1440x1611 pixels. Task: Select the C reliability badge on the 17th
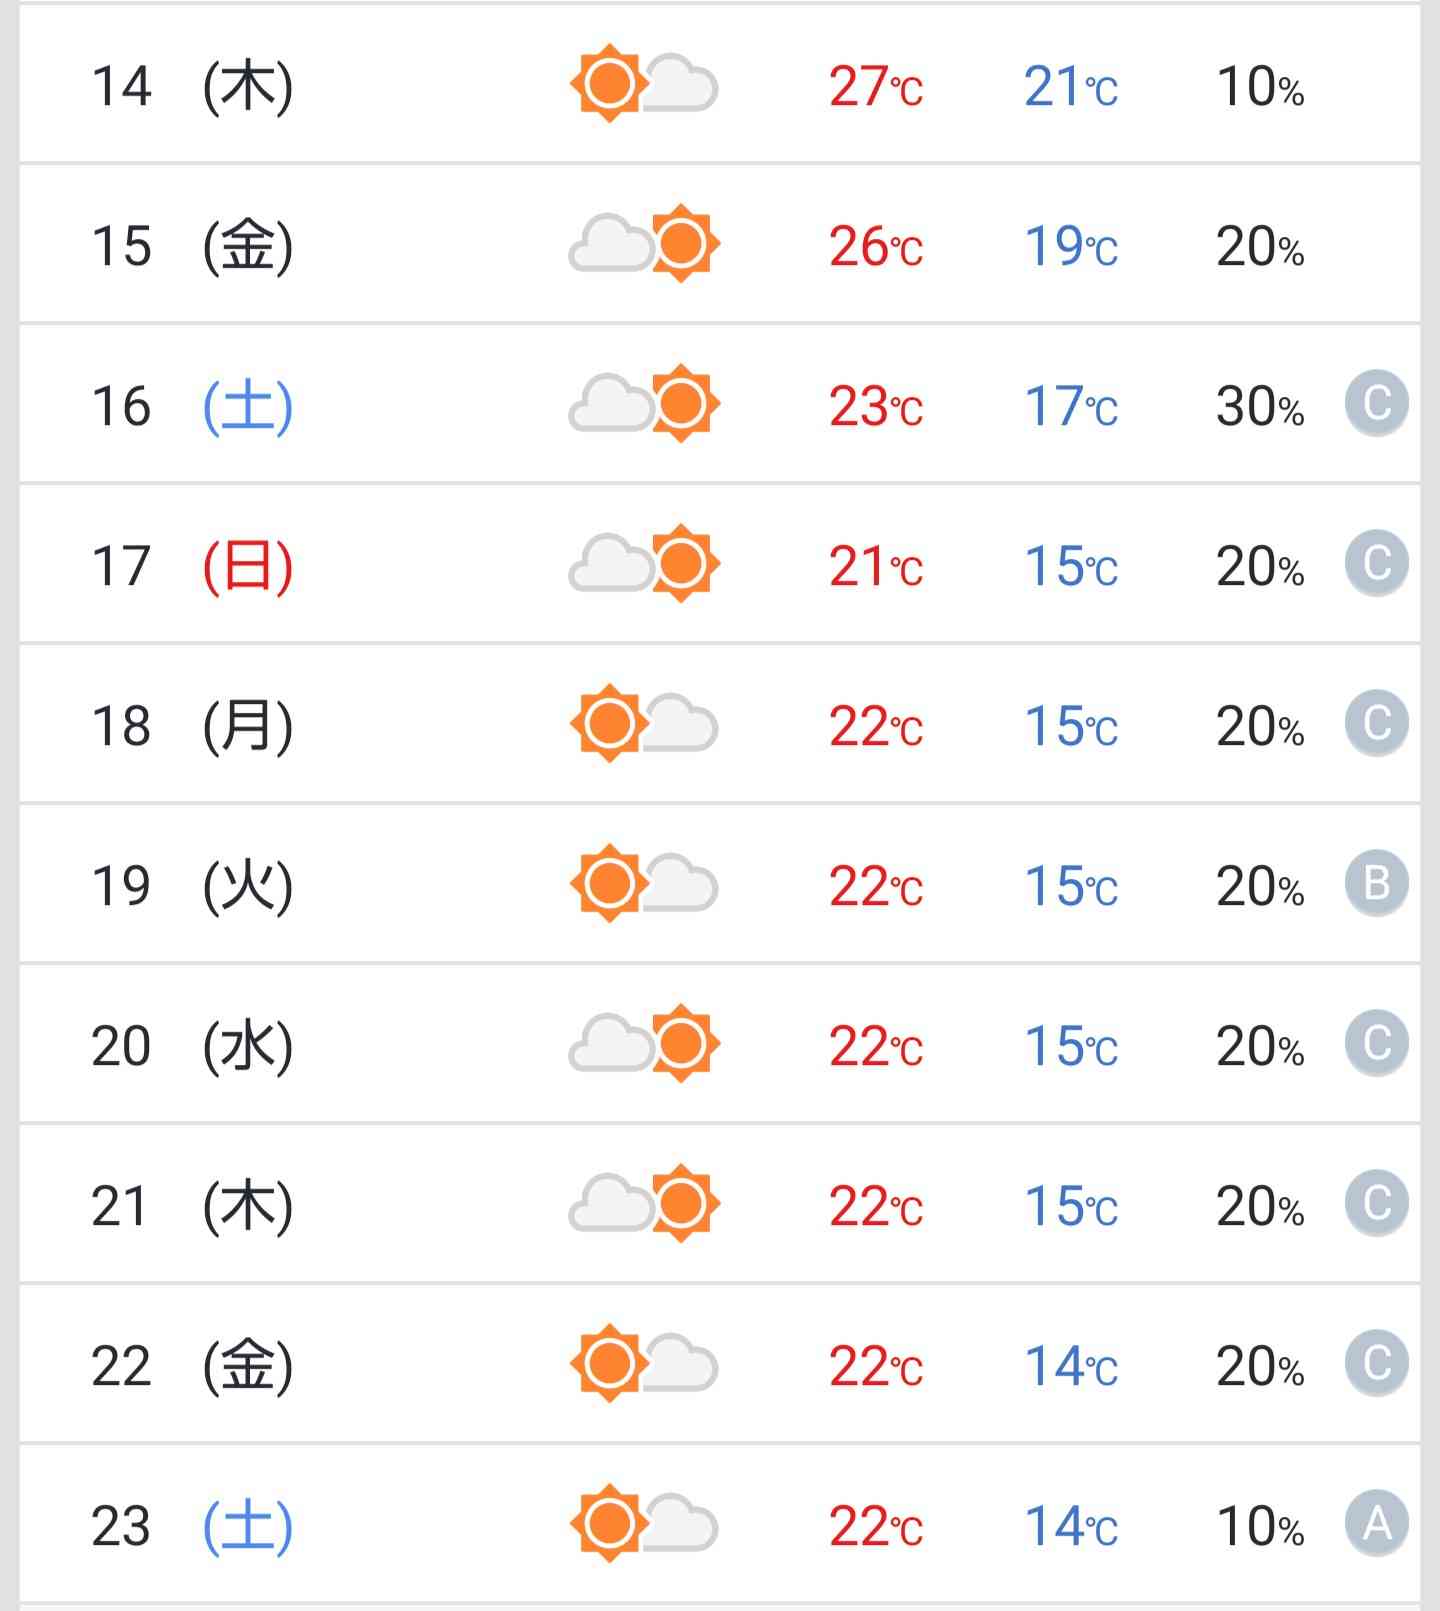pos(1377,563)
